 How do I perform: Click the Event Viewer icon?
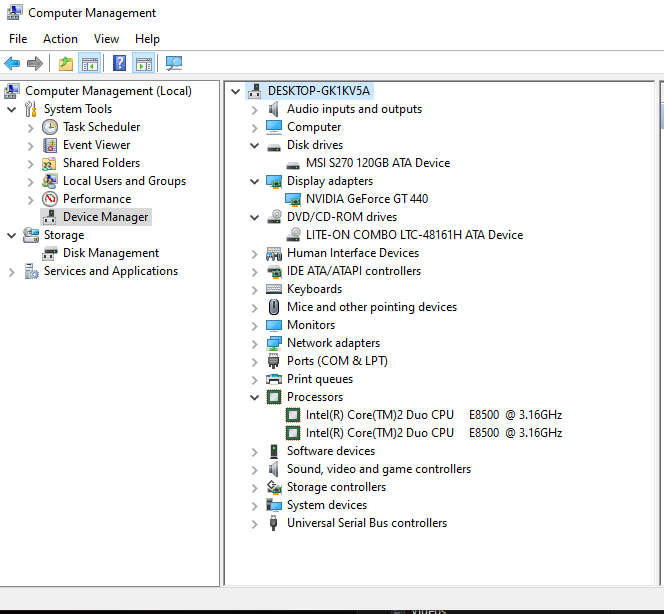[x=50, y=145]
